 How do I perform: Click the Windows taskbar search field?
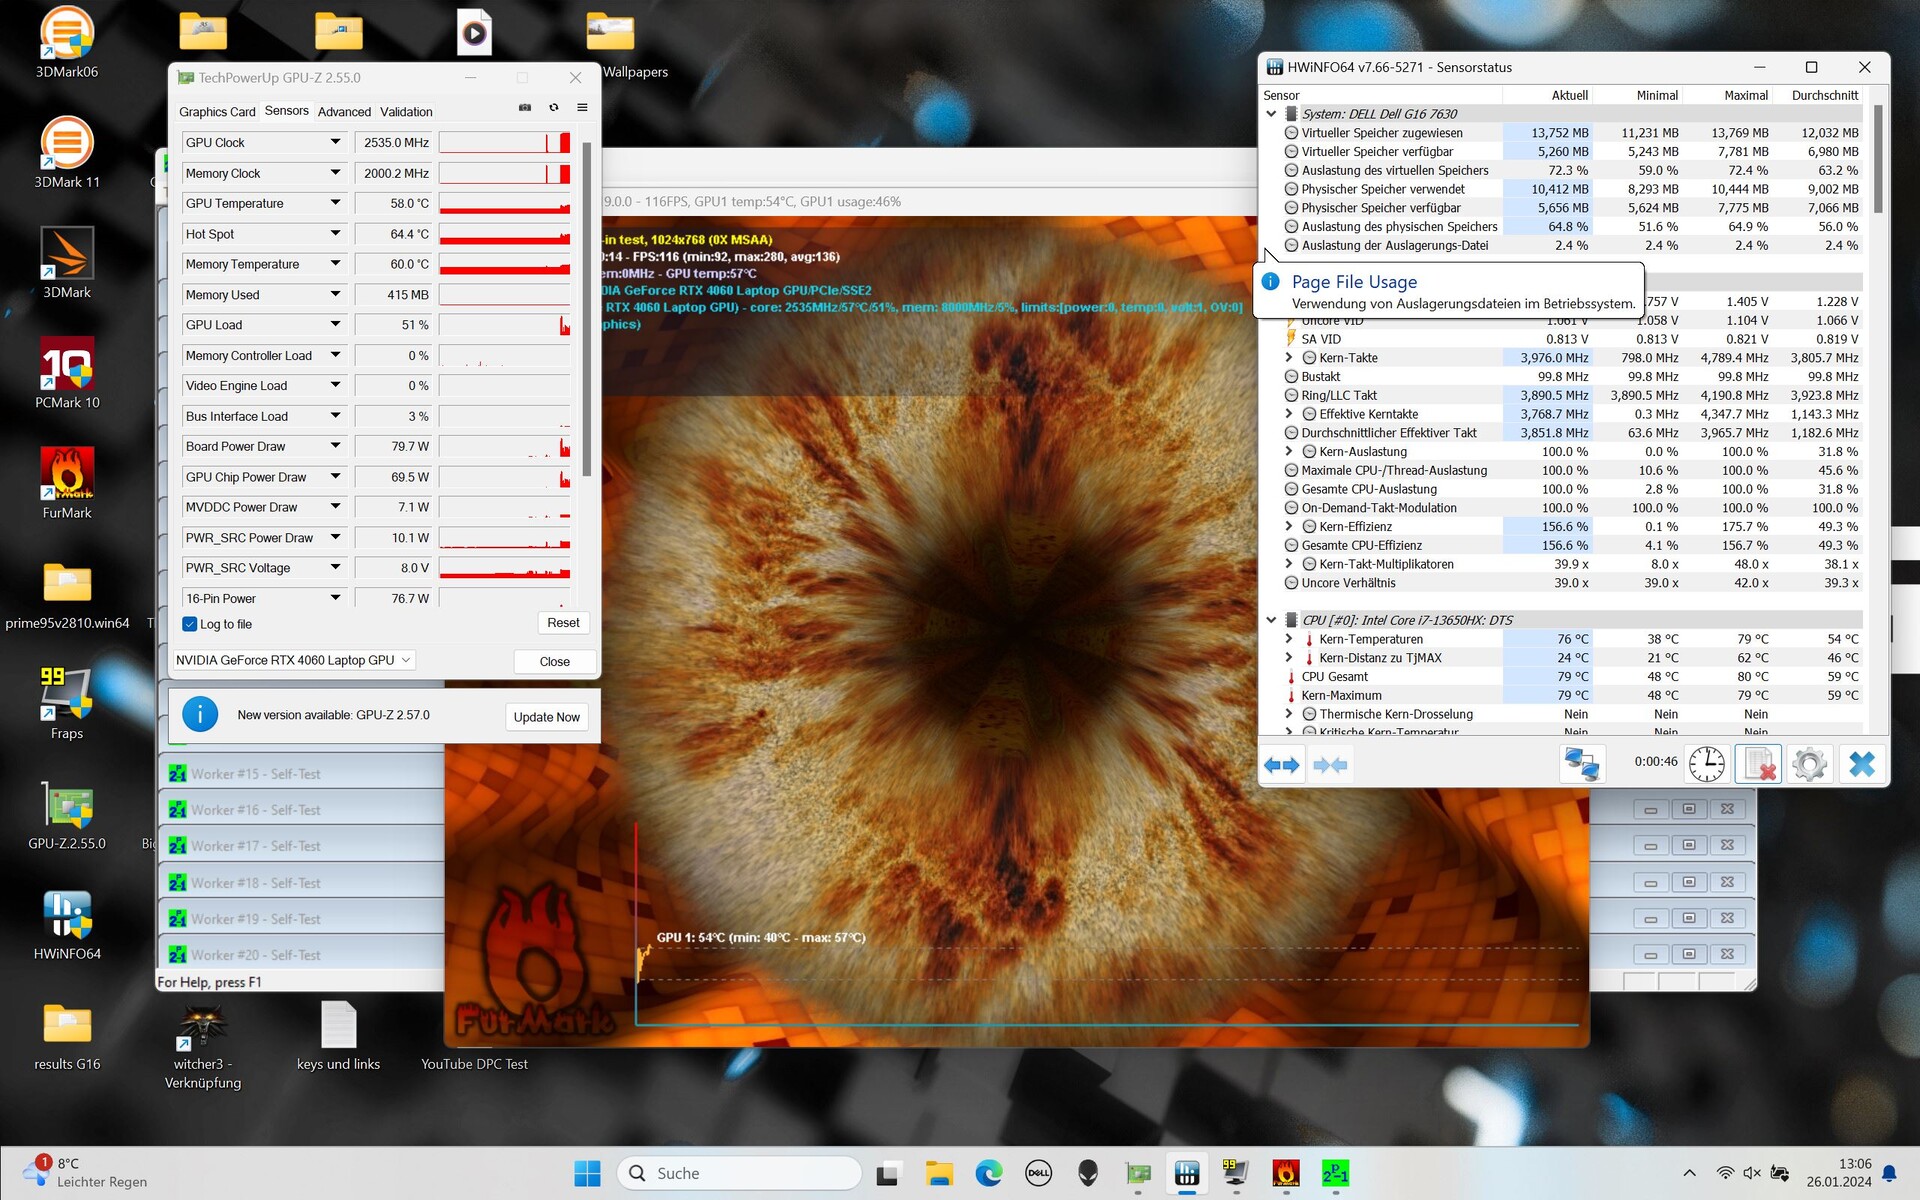[740, 1173]
